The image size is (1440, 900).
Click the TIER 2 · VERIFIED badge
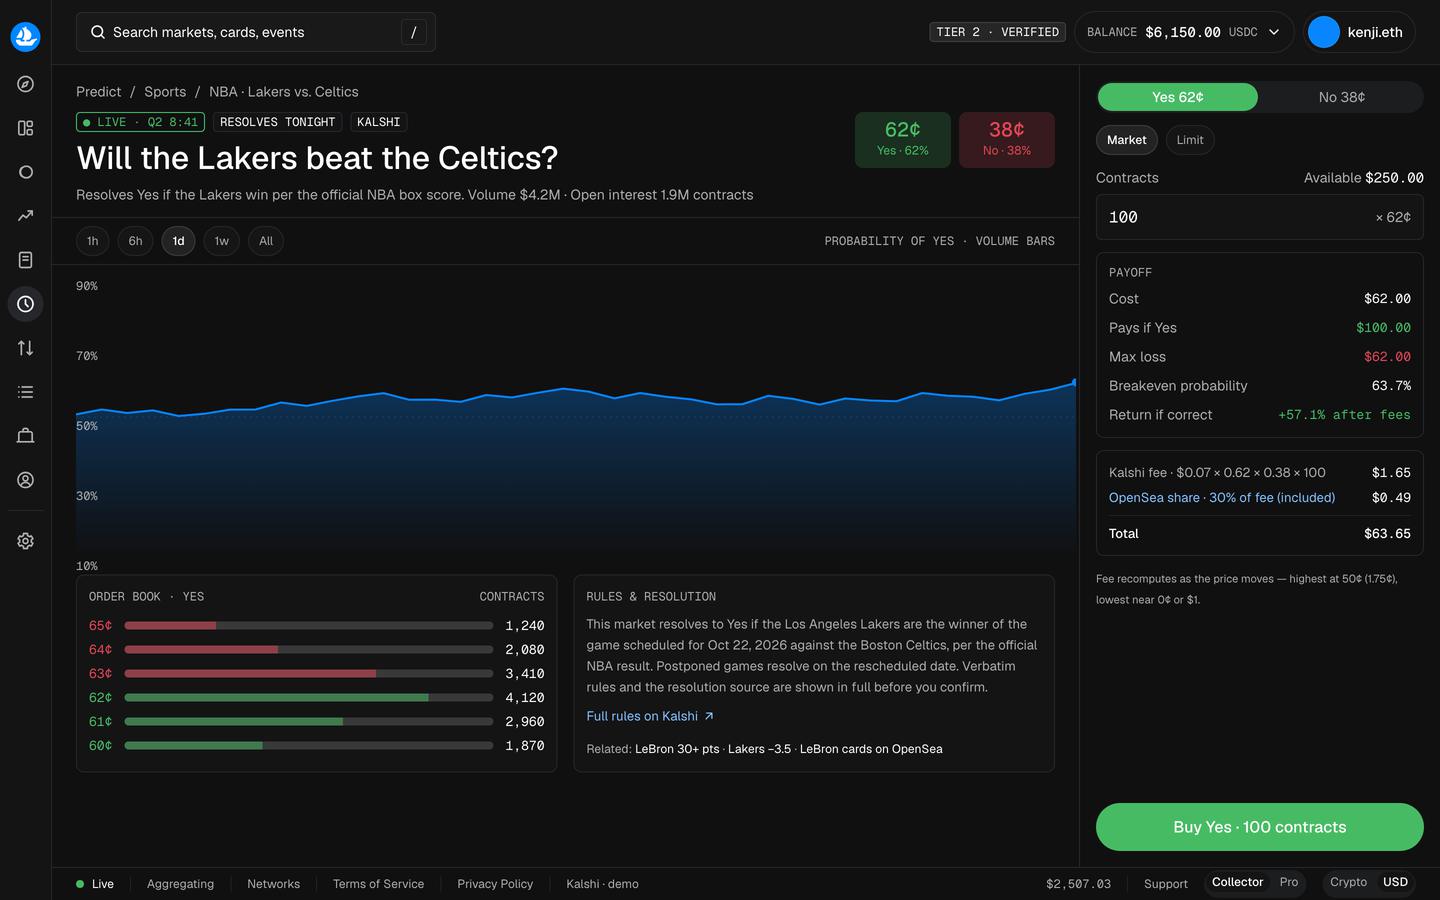(x=998, y=32)
